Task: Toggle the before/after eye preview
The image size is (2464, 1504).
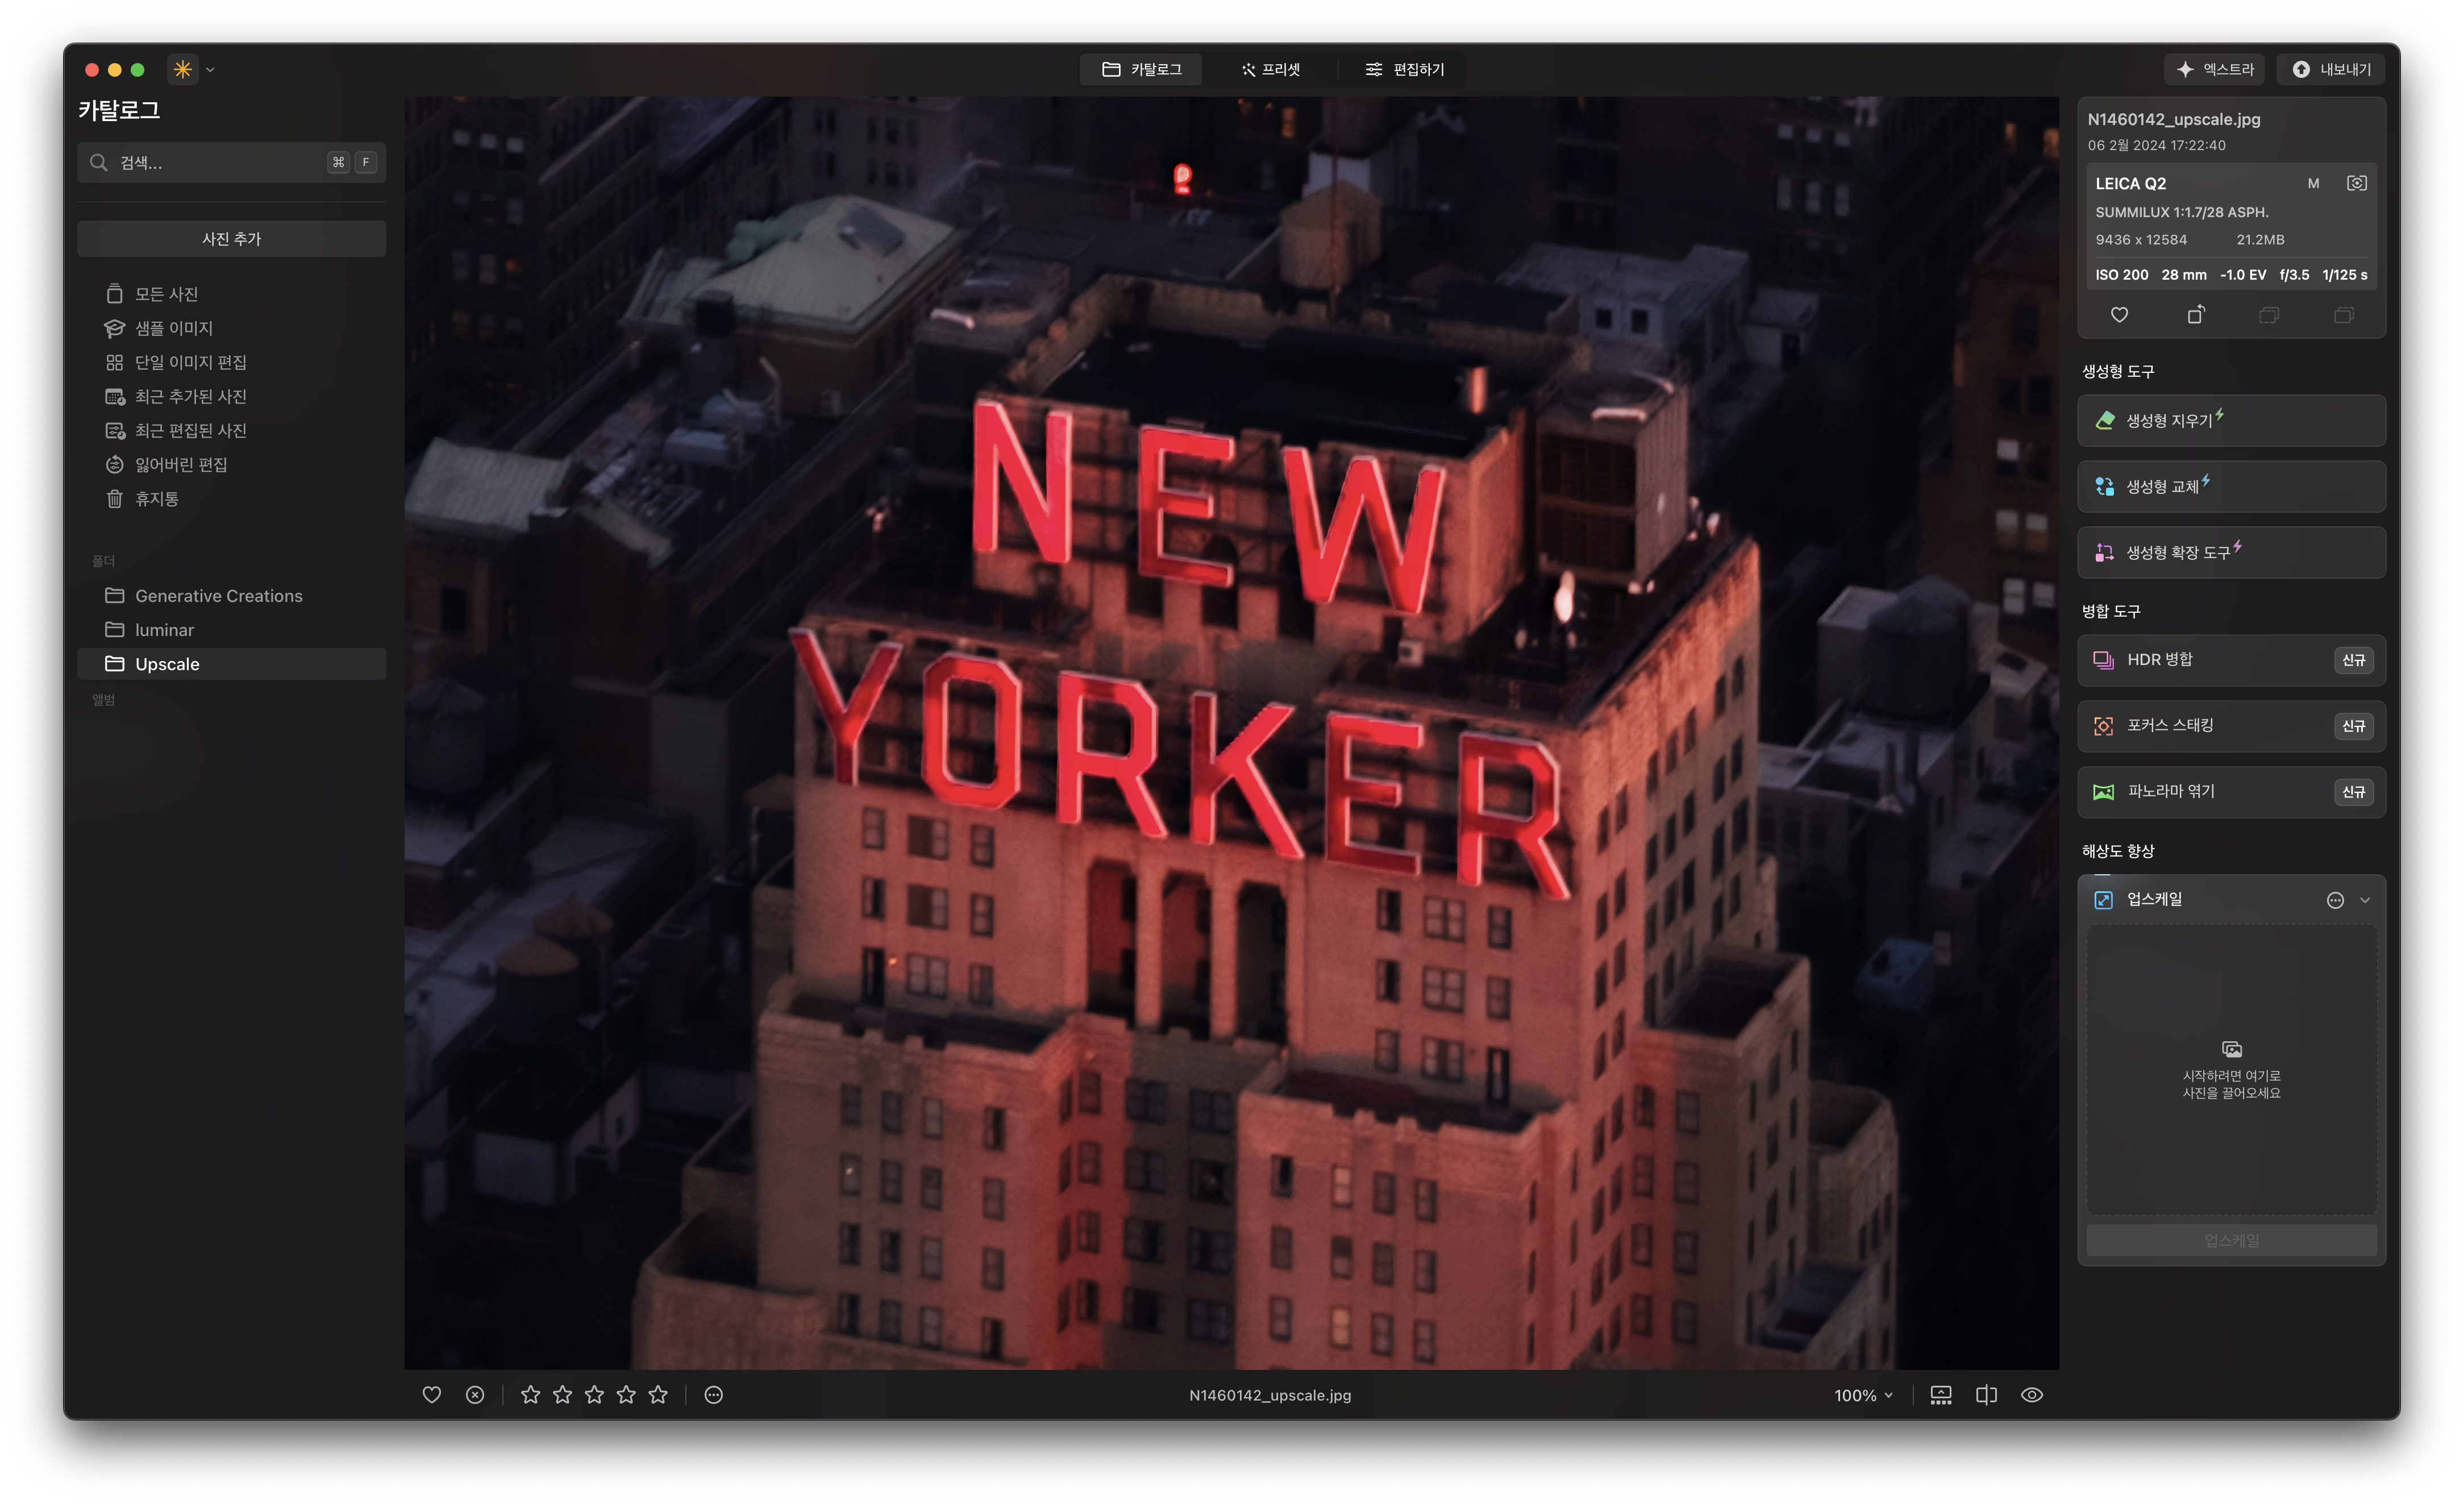Action: click(2031, 1395)
